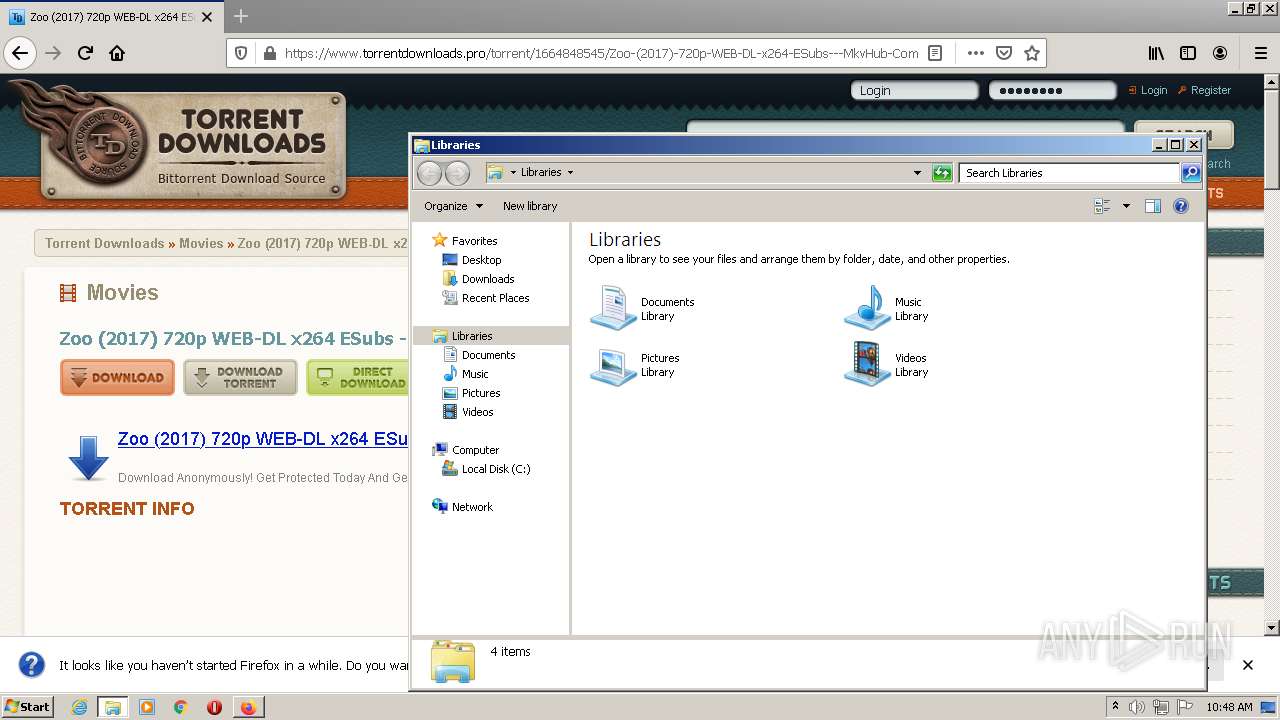Select Recent Places in navigation pane

(495, 298)
